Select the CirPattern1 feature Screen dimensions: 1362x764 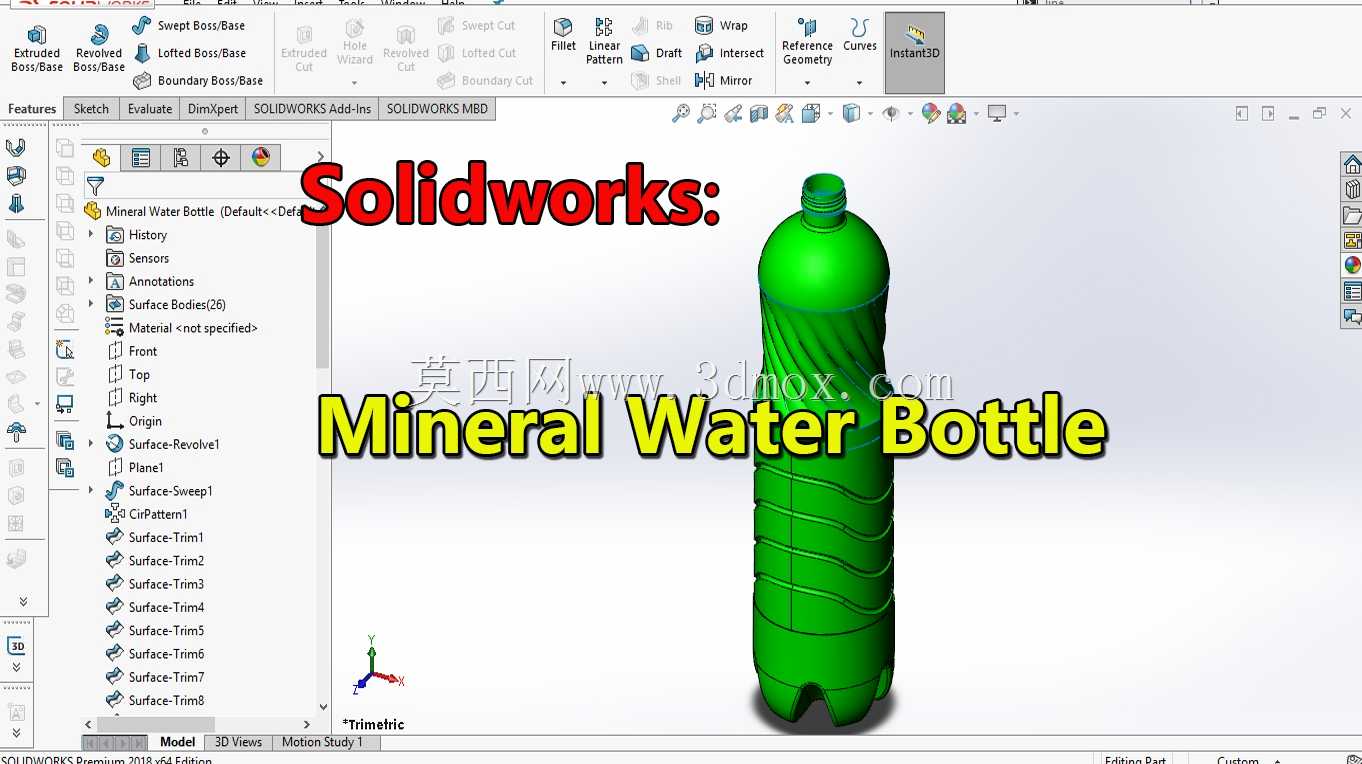146,514
